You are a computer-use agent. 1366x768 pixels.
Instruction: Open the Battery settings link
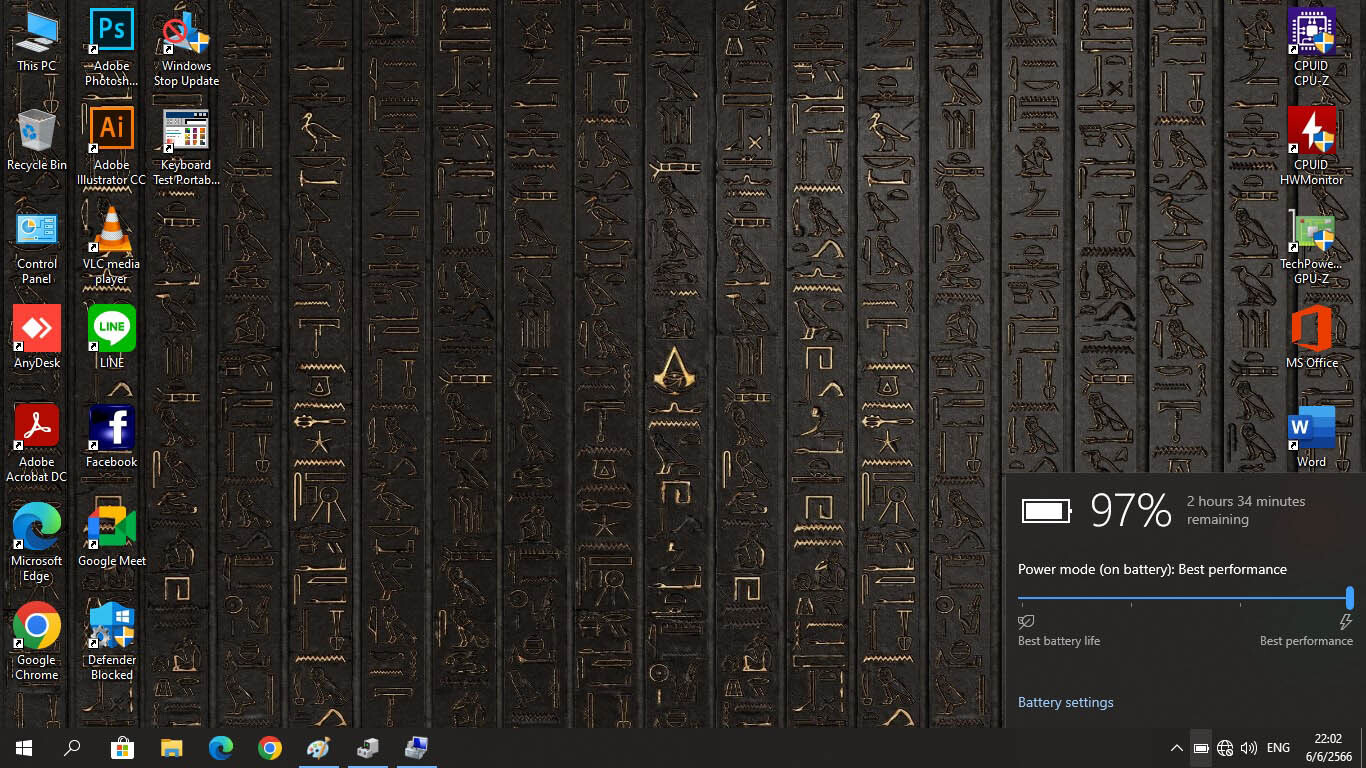point(1065,702)
